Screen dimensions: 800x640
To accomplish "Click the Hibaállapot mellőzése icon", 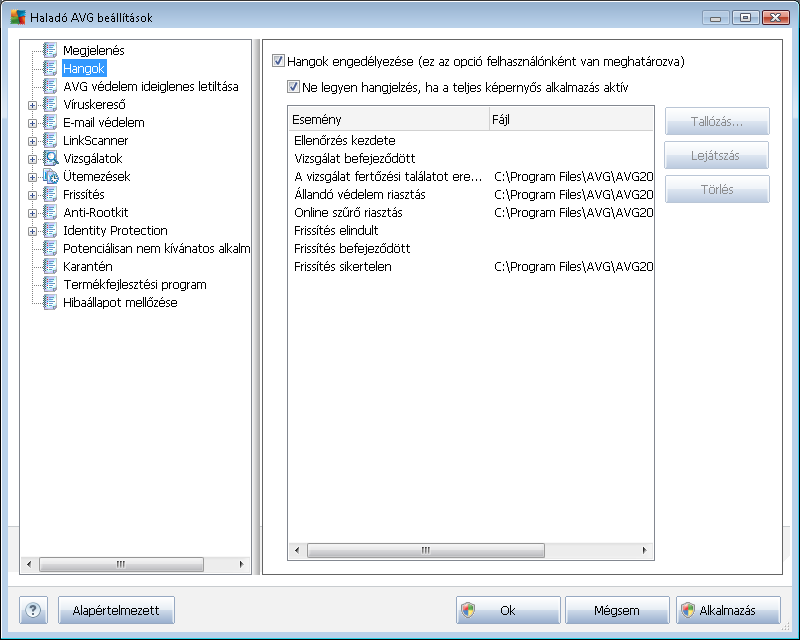I will coord(50,302).
